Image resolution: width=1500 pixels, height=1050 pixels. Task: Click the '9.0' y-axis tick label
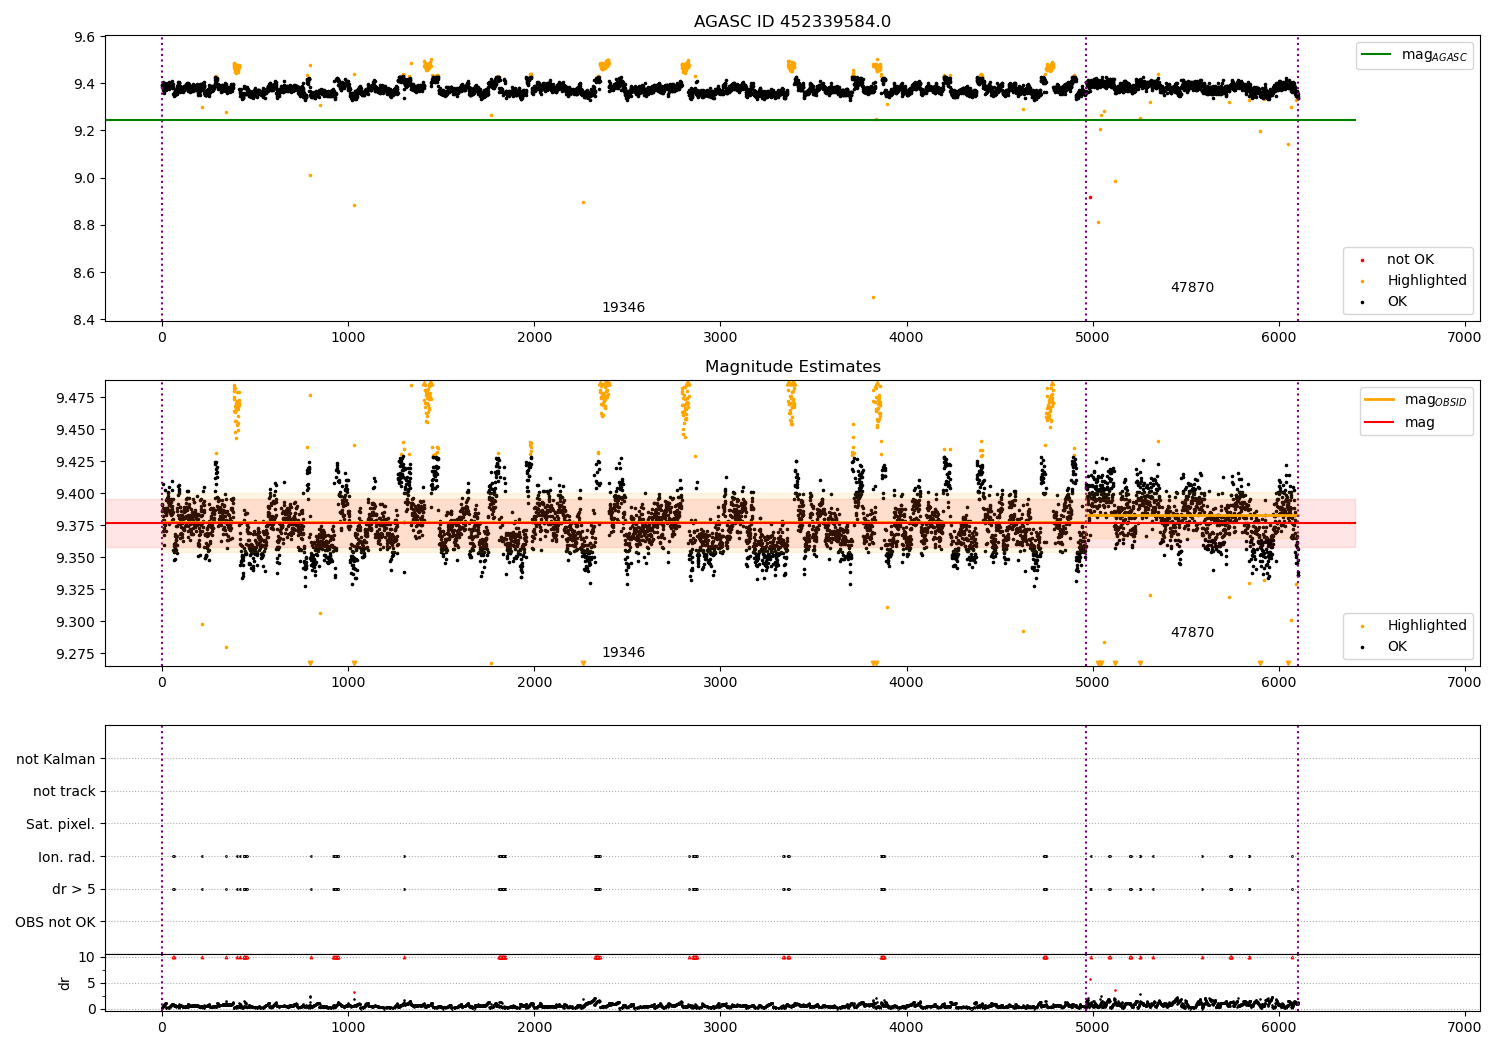[86, 179]
